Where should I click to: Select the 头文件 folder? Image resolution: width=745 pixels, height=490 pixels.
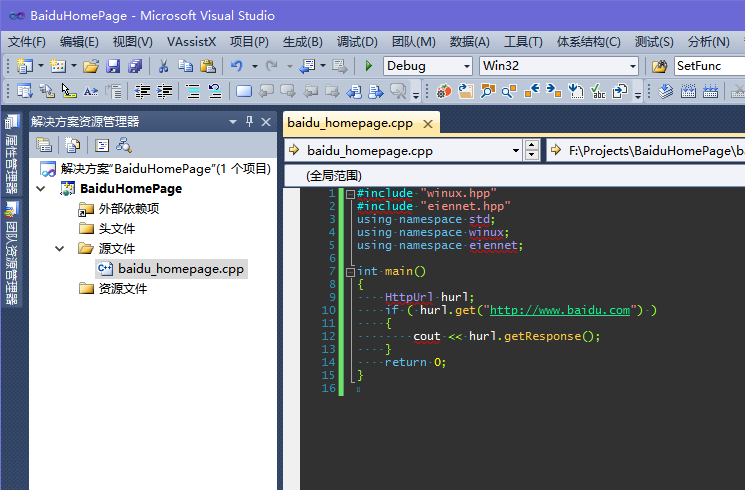pyautogui.click(x=117, y=229)
